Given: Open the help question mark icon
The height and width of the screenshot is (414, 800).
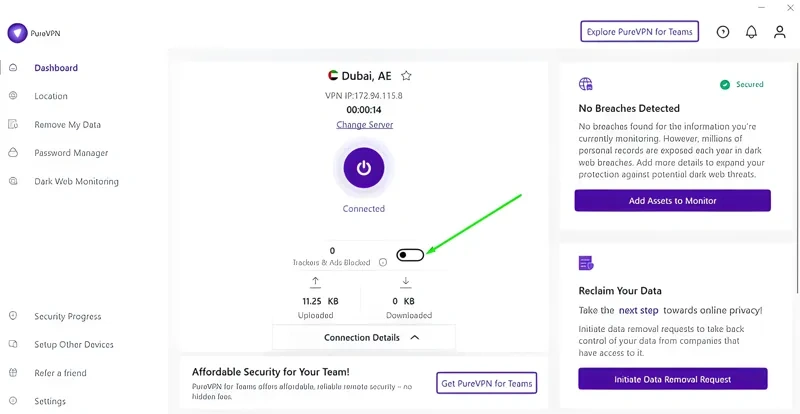Looking at the screenshot, I should (x=723, y=32).
